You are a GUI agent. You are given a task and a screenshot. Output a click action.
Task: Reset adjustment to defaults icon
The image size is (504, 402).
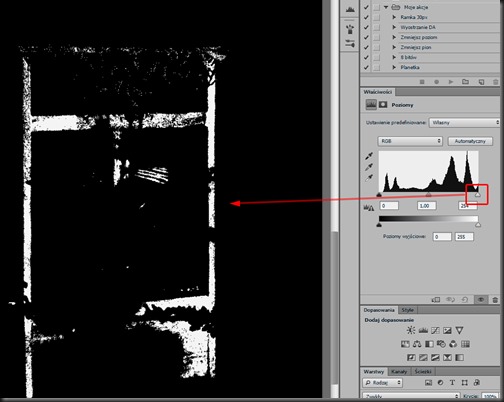coord(465,300)
